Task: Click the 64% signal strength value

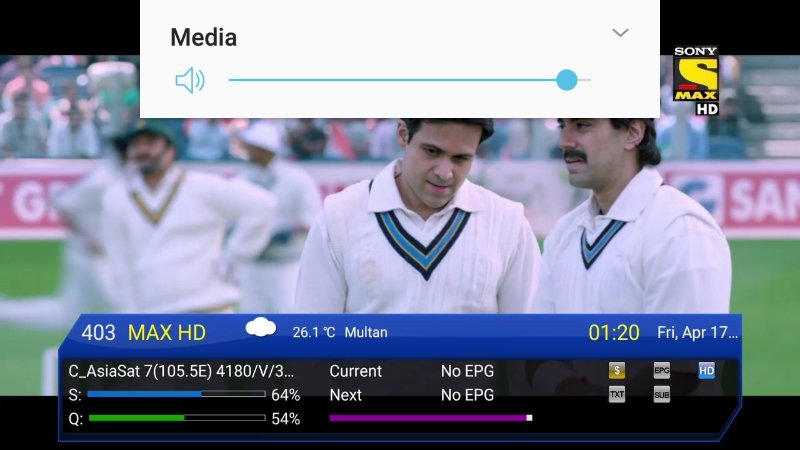Action: pyautogui.click(x=286, y=395)
